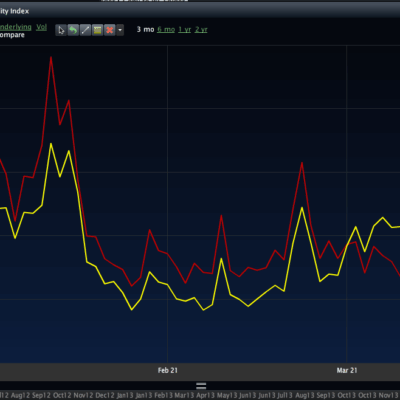Click the Nov12 timeline label

[x=83, y=396]
